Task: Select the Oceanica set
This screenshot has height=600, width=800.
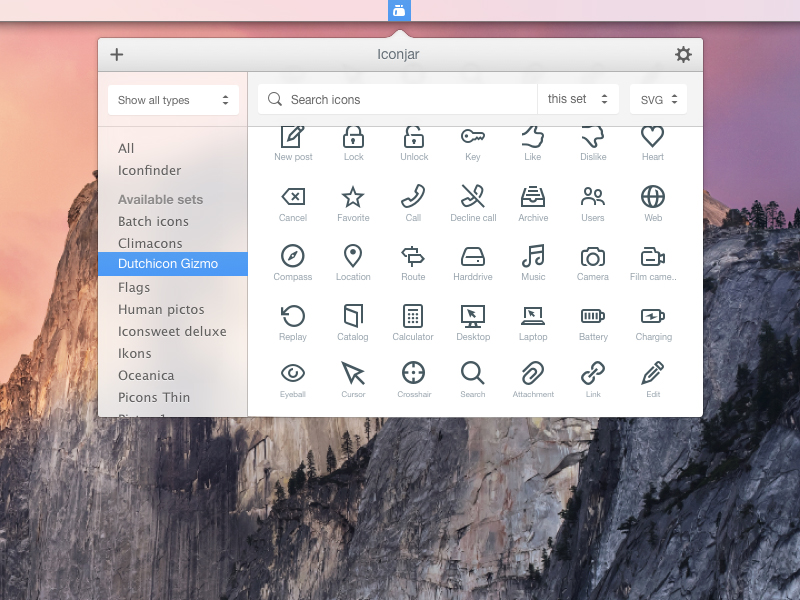Action: [x=146, y=376]
